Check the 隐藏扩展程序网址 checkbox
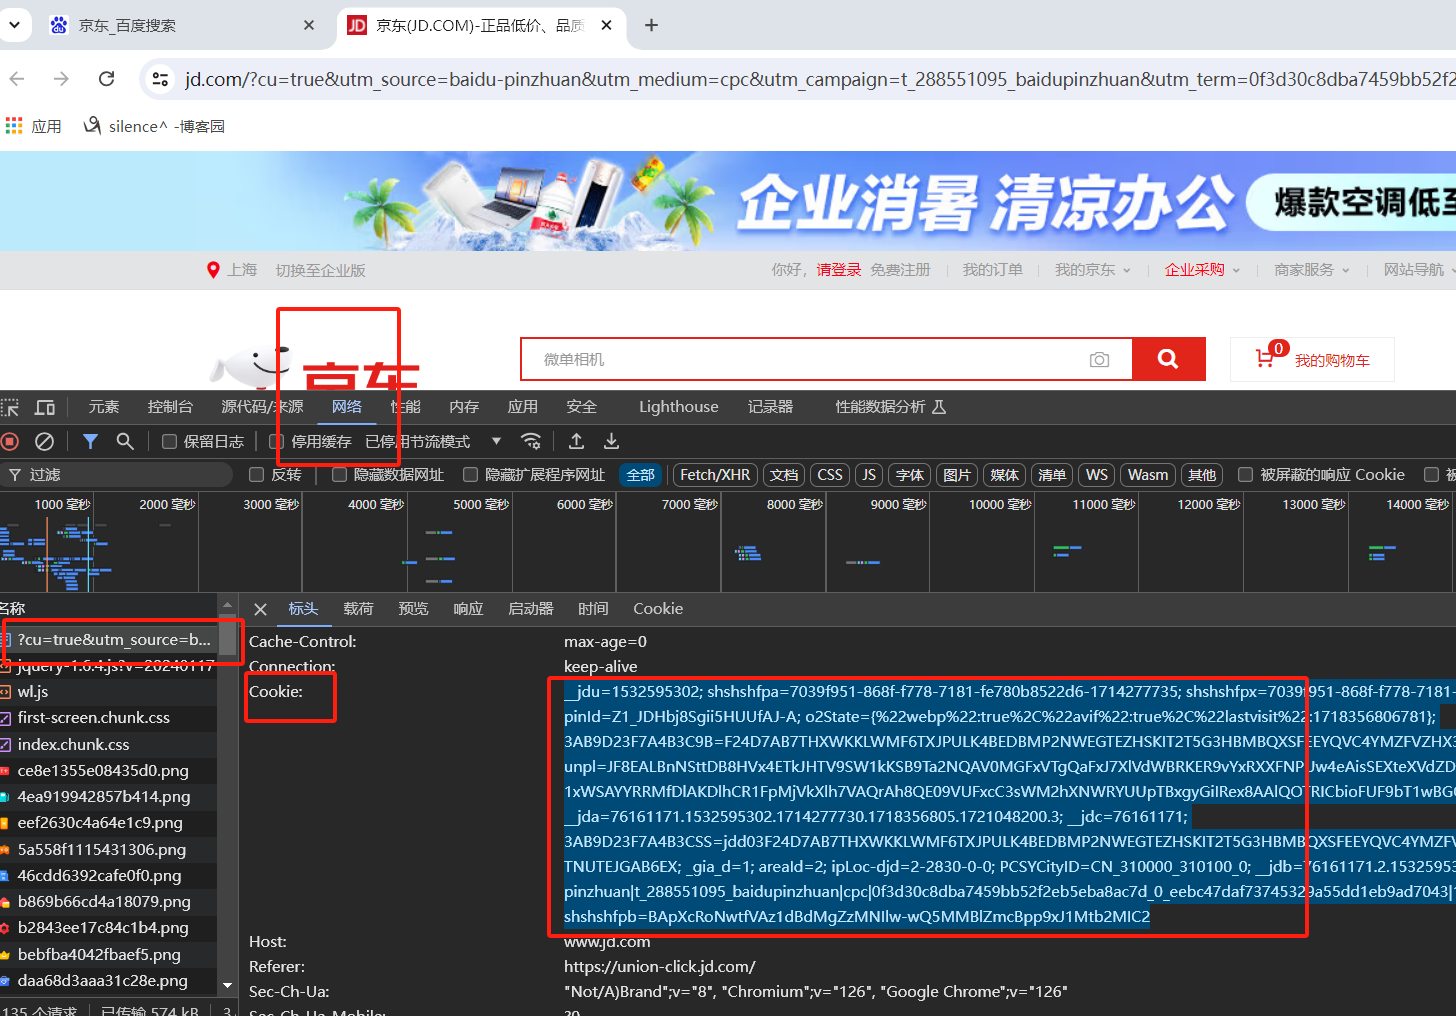 (470, 475)
